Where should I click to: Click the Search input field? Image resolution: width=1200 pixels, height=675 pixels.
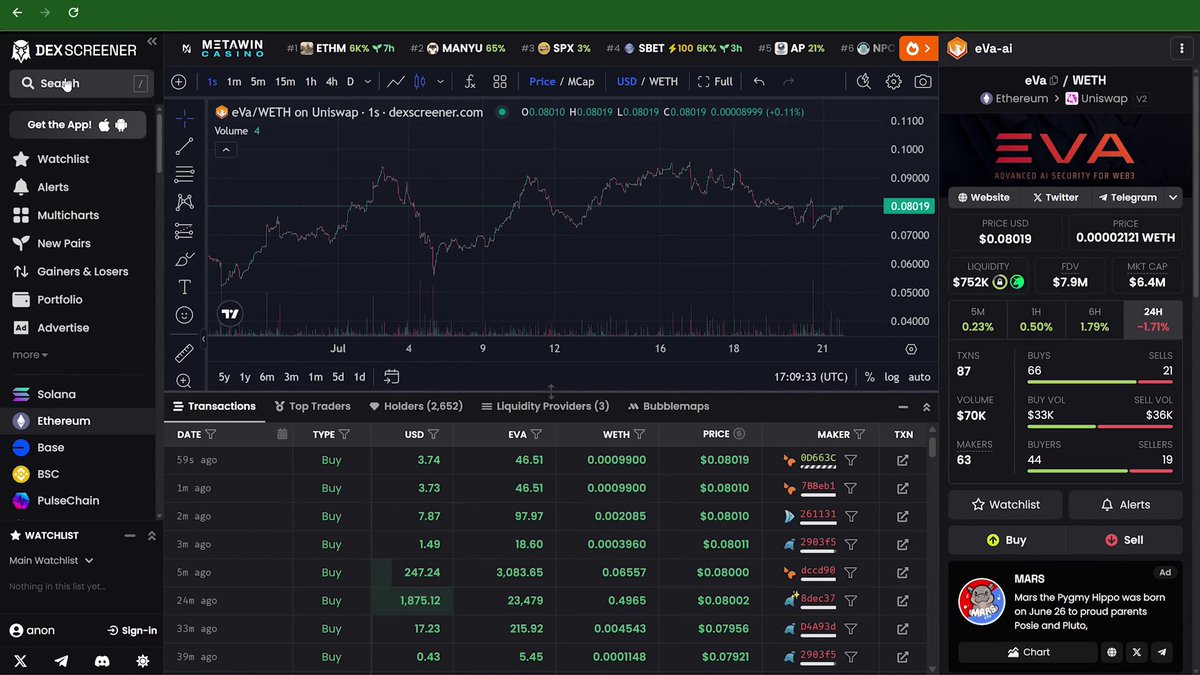pos(82,84)
